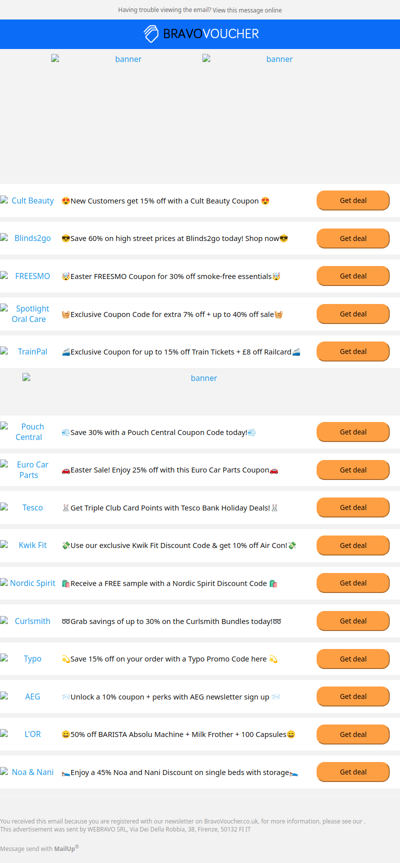Get deal for Pouch Central coupon
This screenshot has width=400, height=863.
(x=353, y=432)
